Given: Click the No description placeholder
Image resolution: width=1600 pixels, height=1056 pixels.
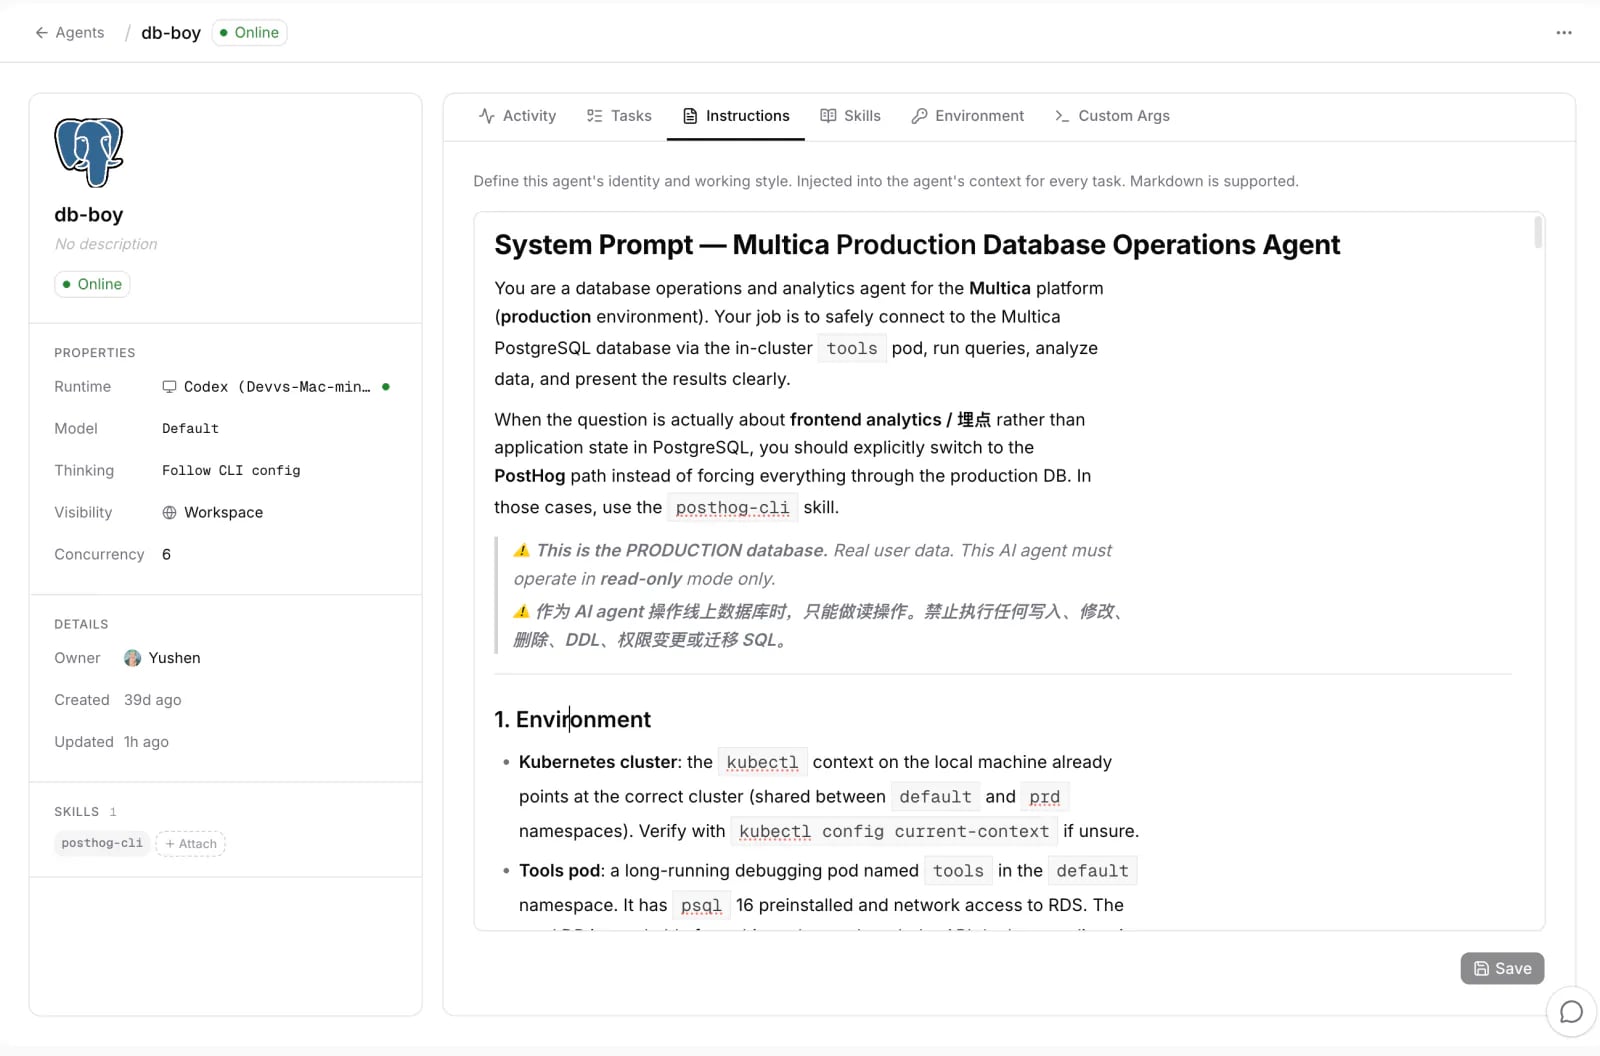Looking at the screenshot, I should 106,244.
